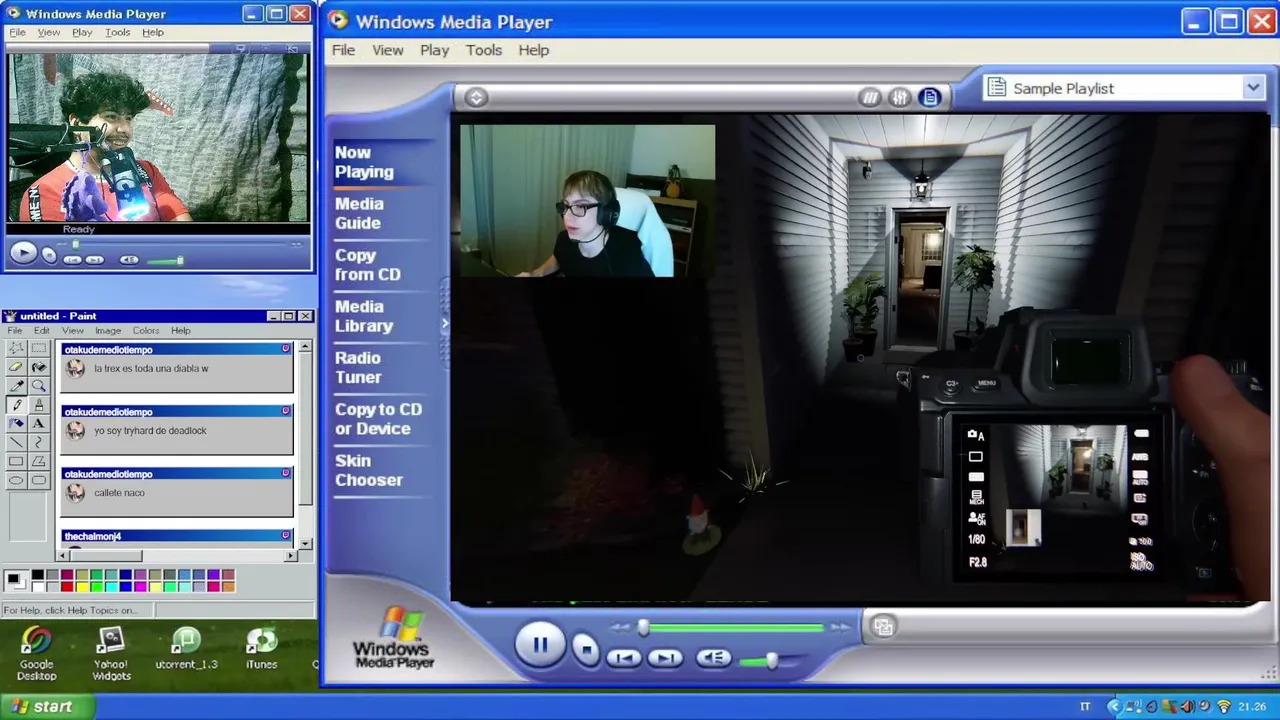This screenshot has height=720, width=1280.
Task: Click the show hidden tray icons arrow
Action: (1115, 707)
